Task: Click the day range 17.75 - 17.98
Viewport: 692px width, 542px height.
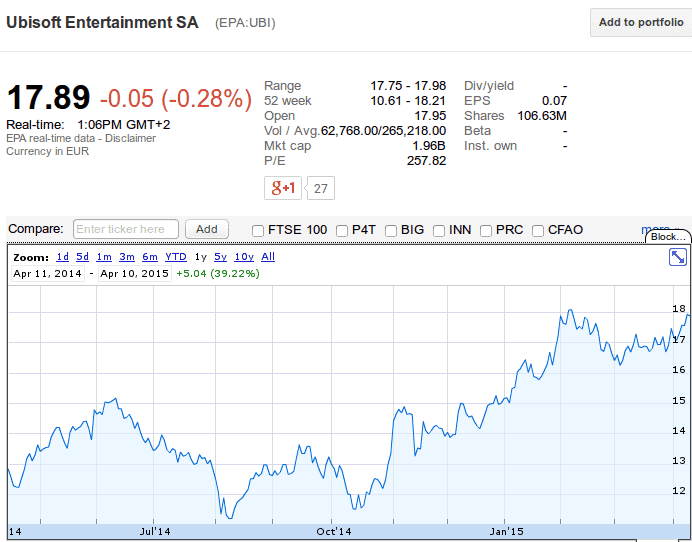Action: (x=408, y=86)
